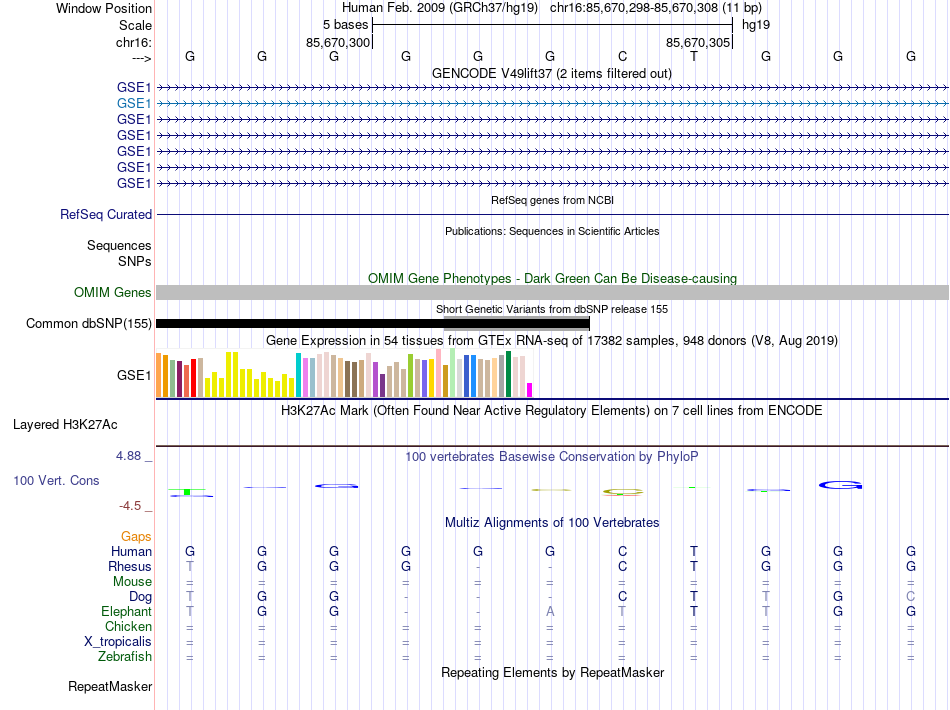Screen dimensions: 950x710
Task: Click the Dog alignment row label
Action: click(x=140, y=597)
